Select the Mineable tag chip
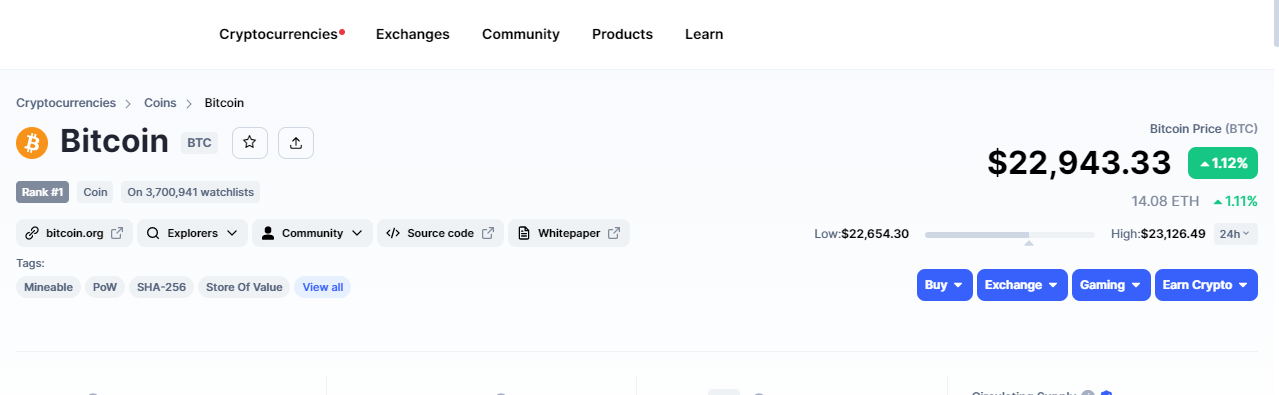The width and height of the screenshot is (1279, 395). (49, 287)
